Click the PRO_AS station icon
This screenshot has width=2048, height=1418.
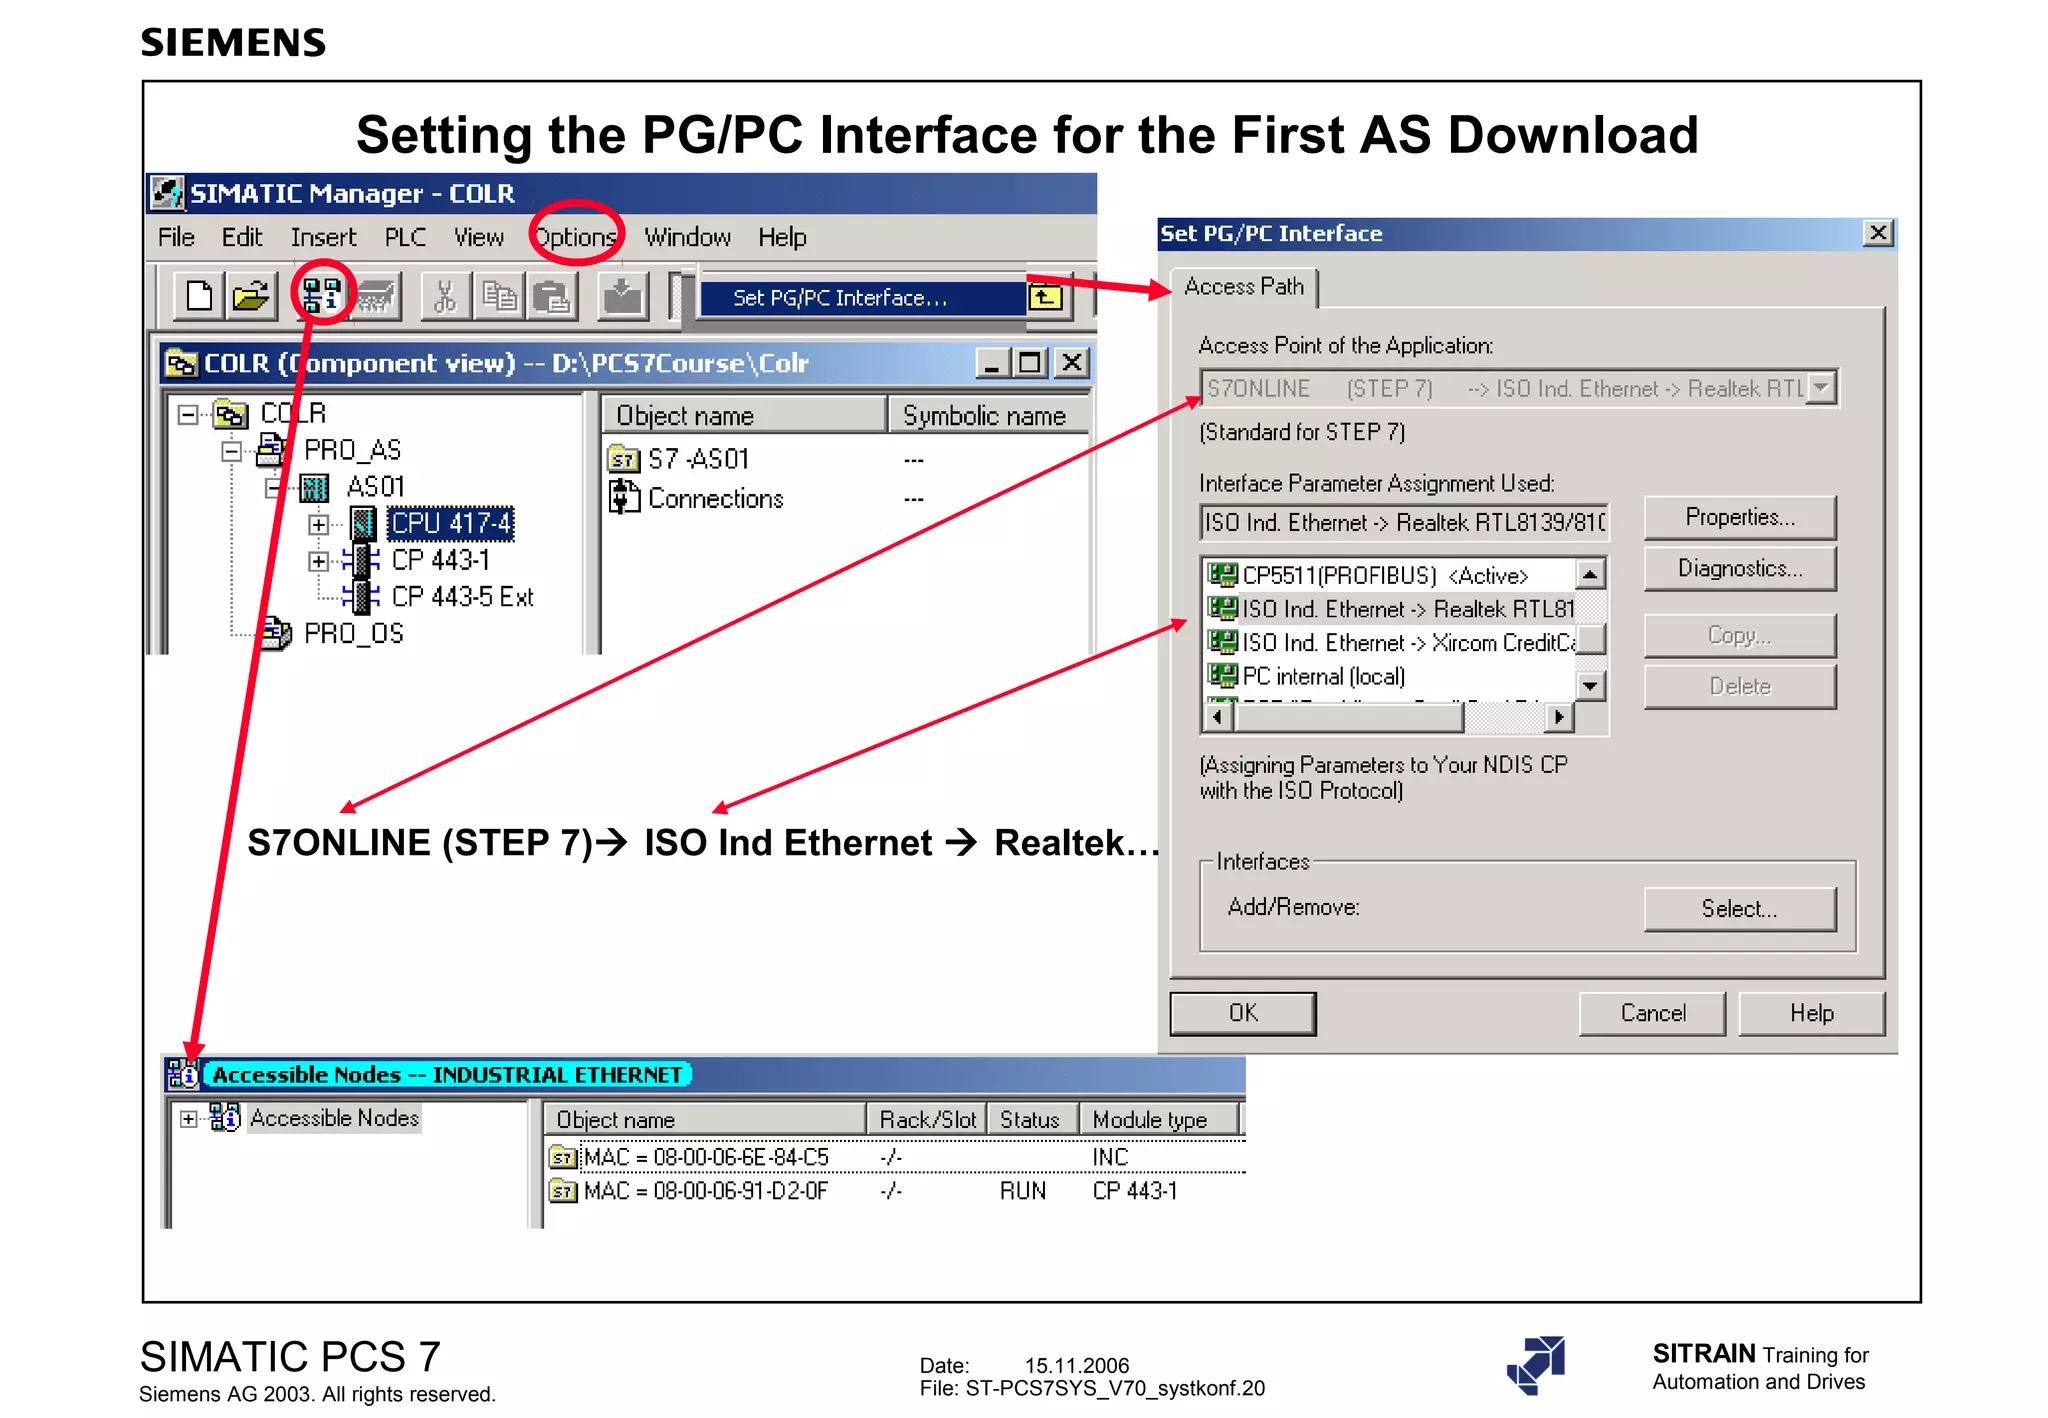(x=272, y=449)
